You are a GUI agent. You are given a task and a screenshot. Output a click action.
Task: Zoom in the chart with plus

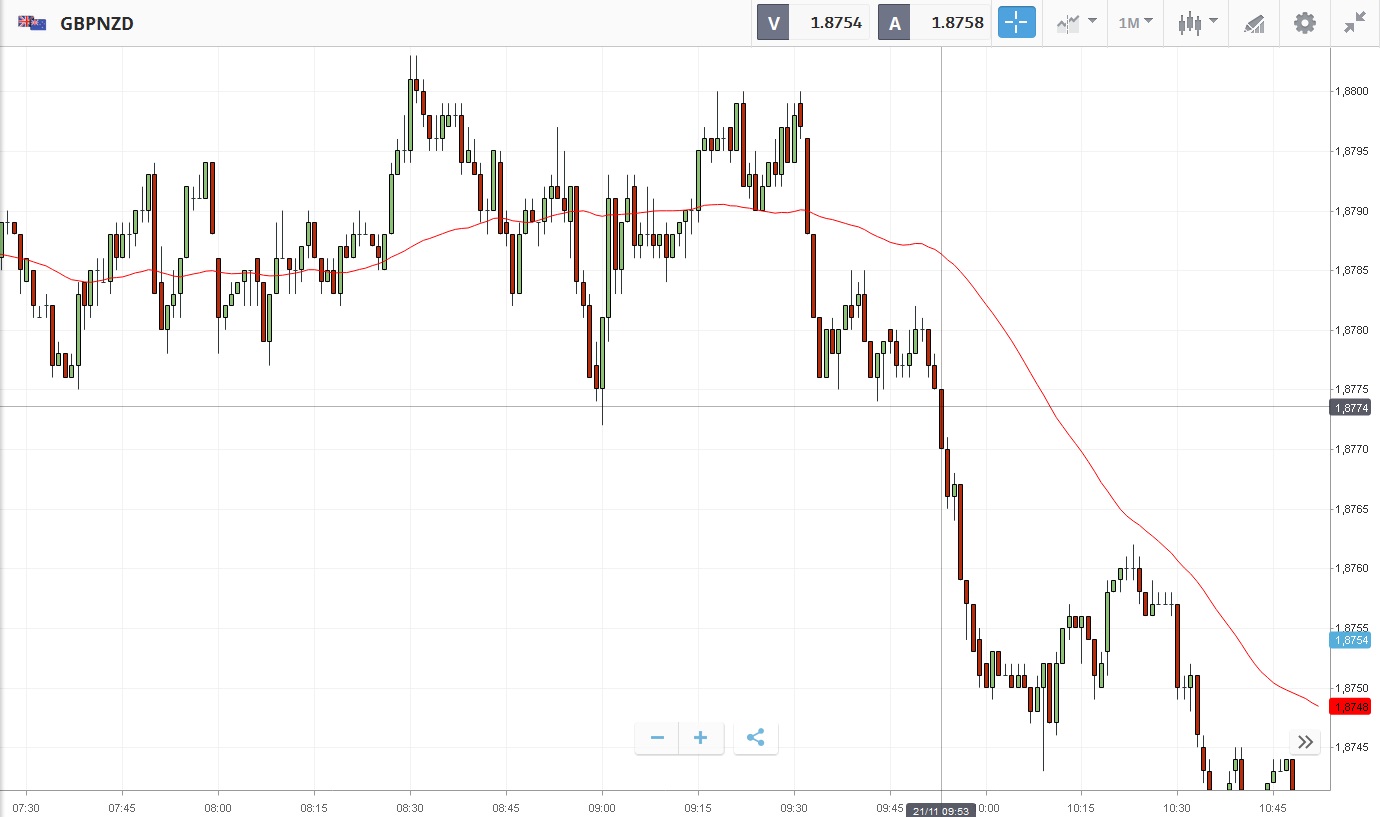point(701,739)
